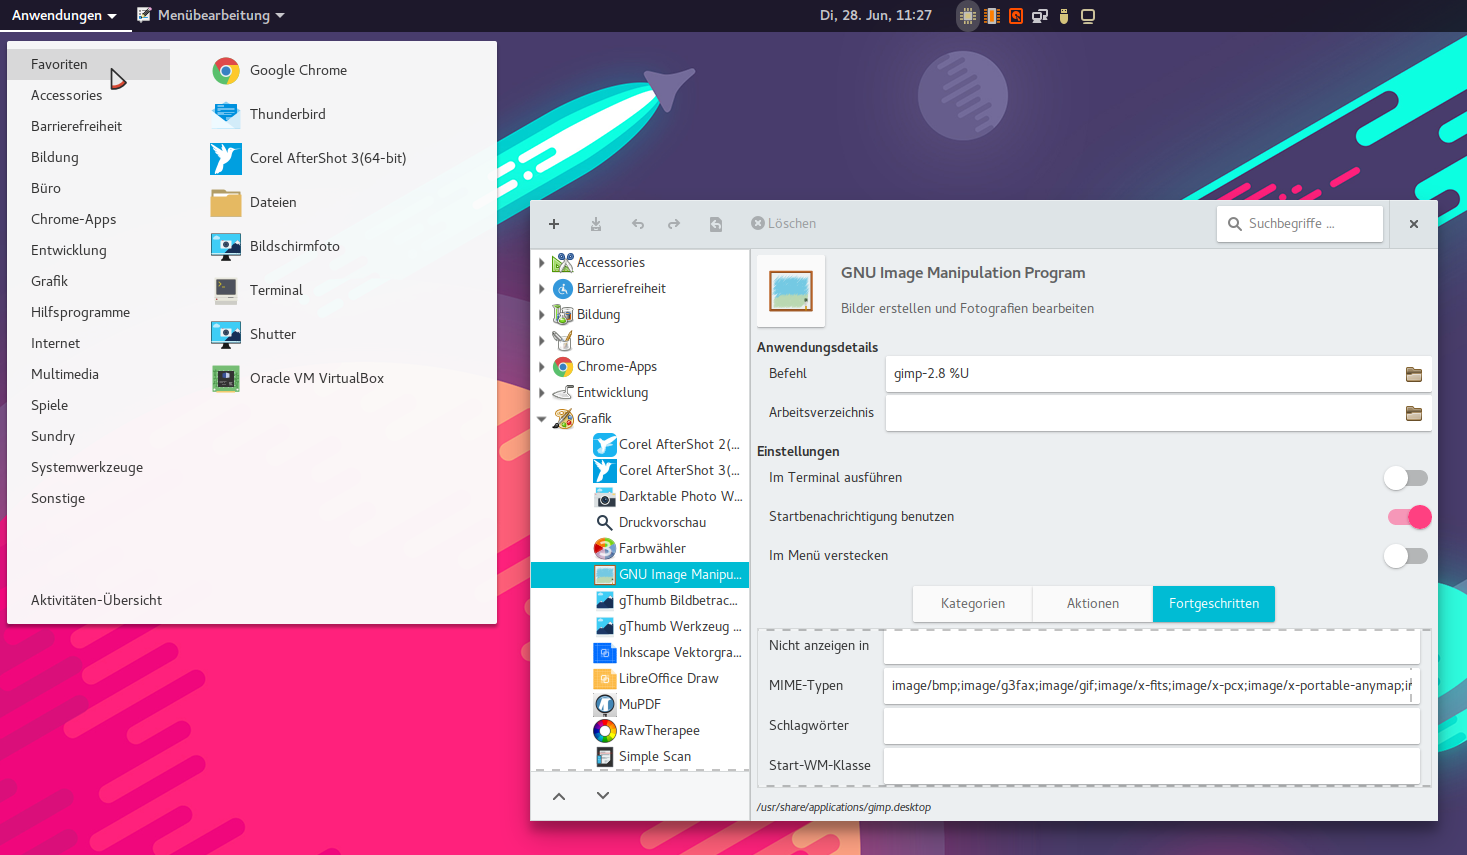Image resolution: width=1467 pixels, height=855 pixels.
Task: Click the redo arrow in the toolbar
Action: [x=675, y=224]
